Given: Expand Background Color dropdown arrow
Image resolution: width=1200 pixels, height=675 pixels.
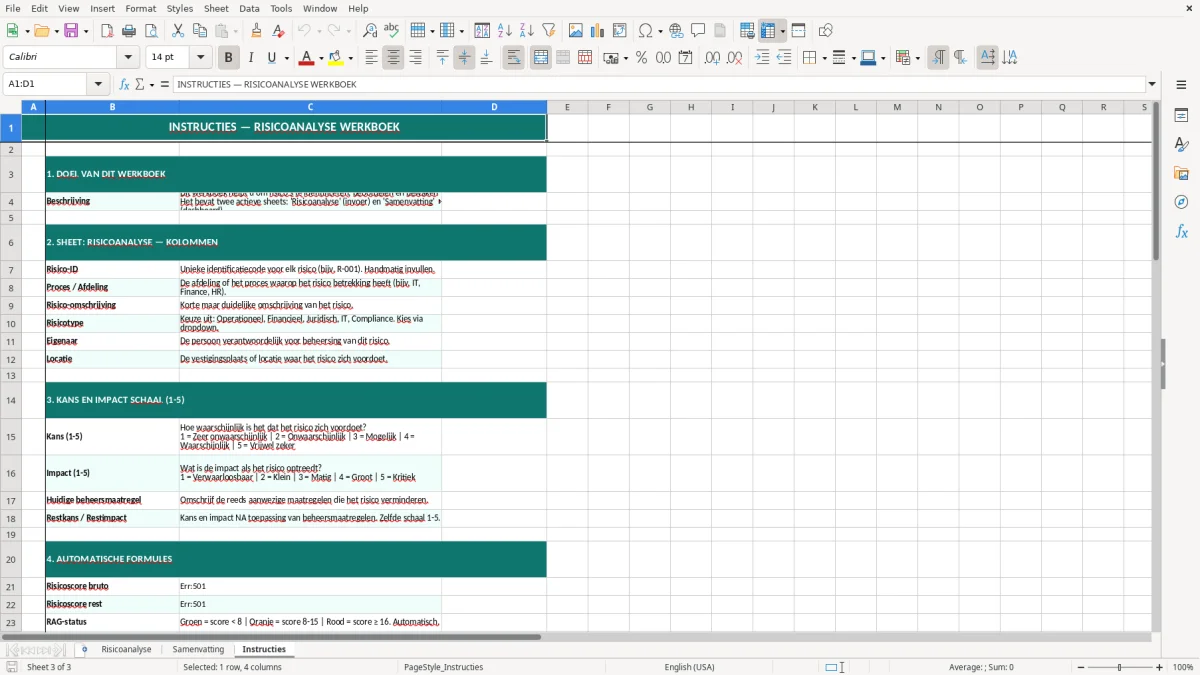Looking at the screenshot, I should [x=350, y=58].
